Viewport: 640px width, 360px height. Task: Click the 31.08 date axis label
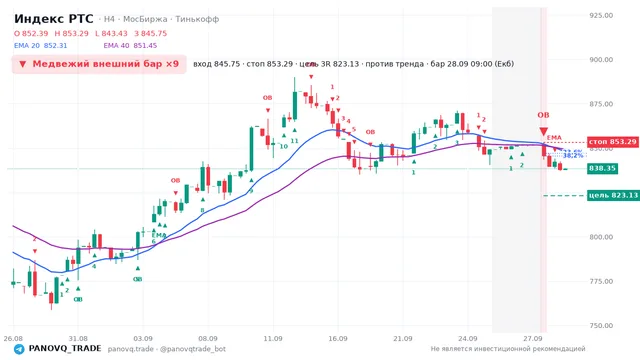pos(78,339)
